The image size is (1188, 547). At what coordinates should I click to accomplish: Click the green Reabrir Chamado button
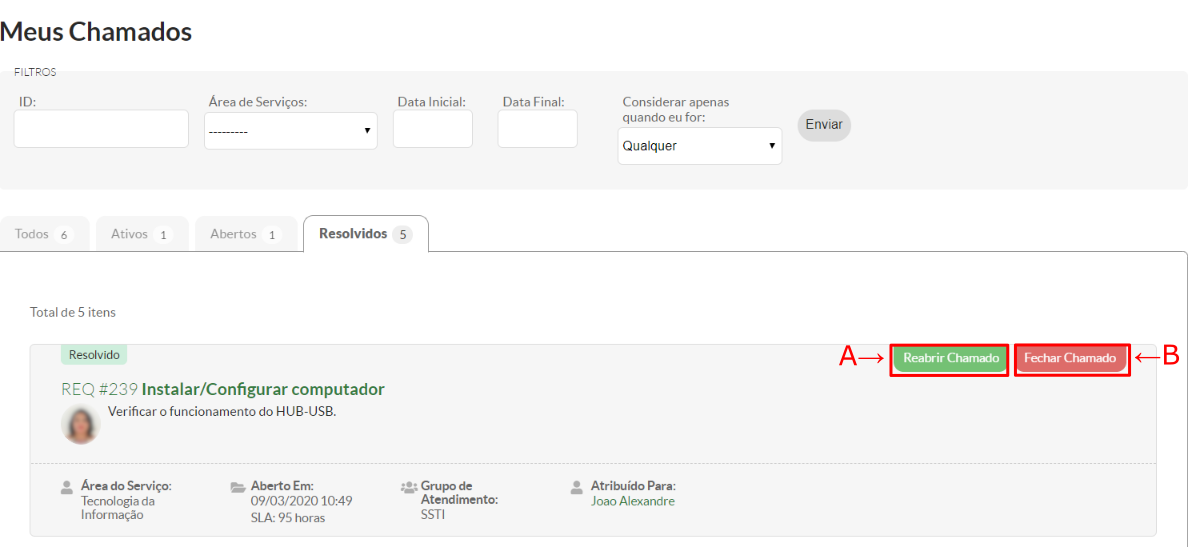950,358
